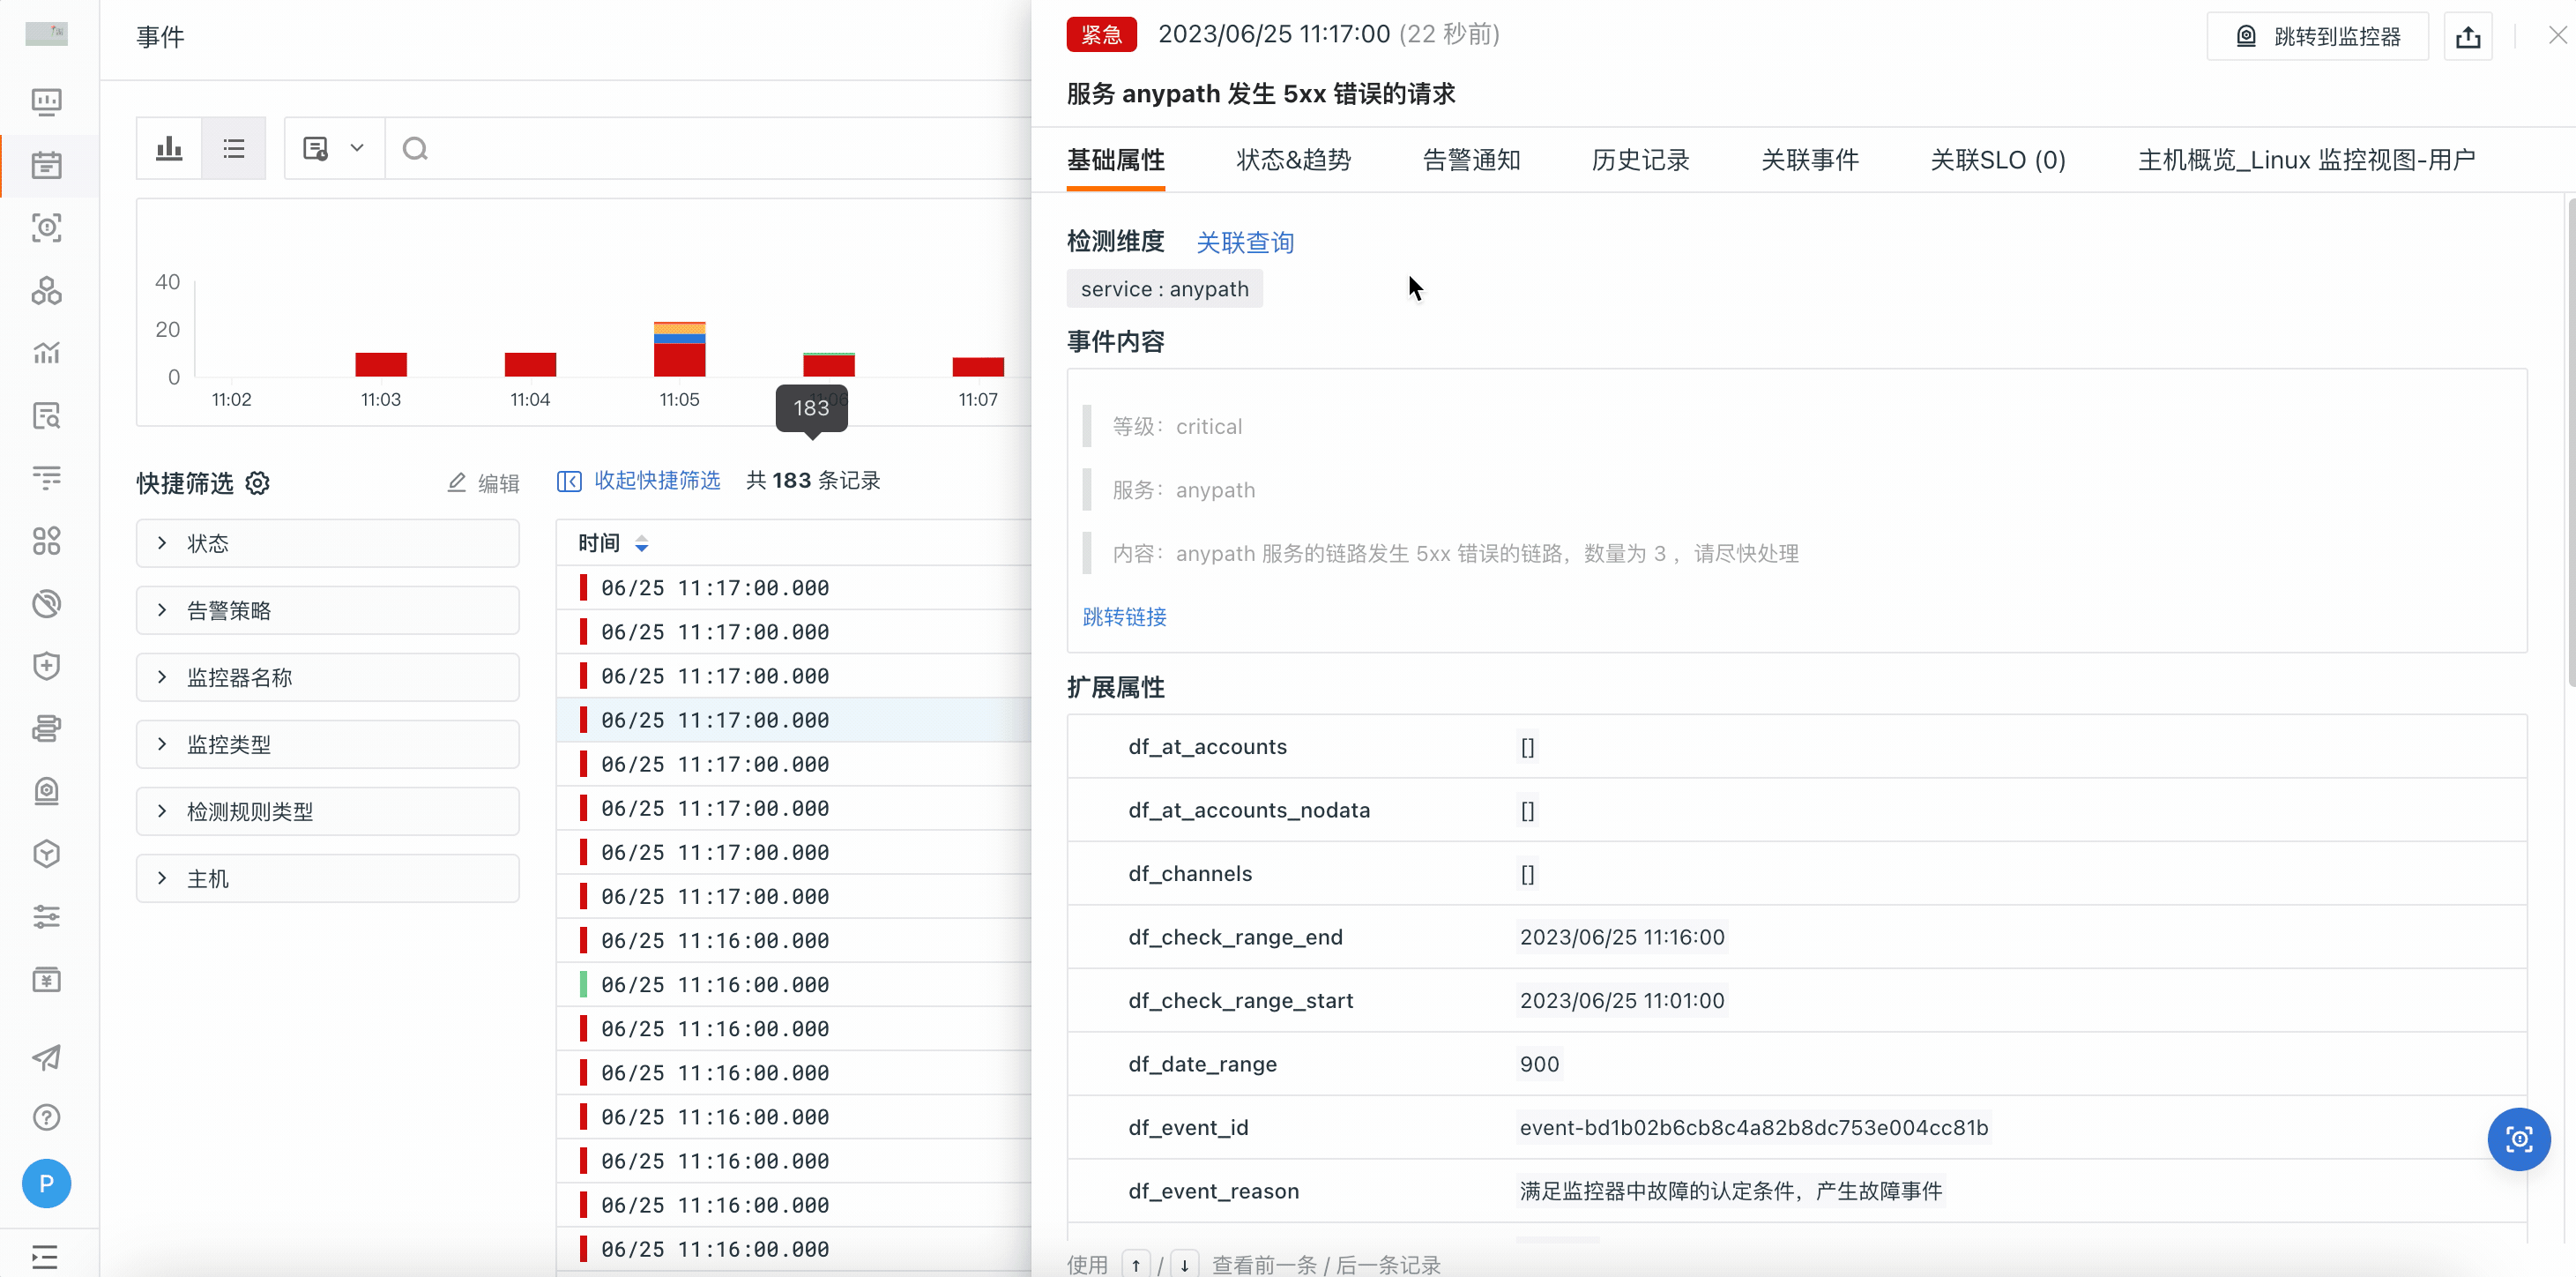
Task: Collapse quick filters via 收起快捷筛选
Action: click(638, 481)
